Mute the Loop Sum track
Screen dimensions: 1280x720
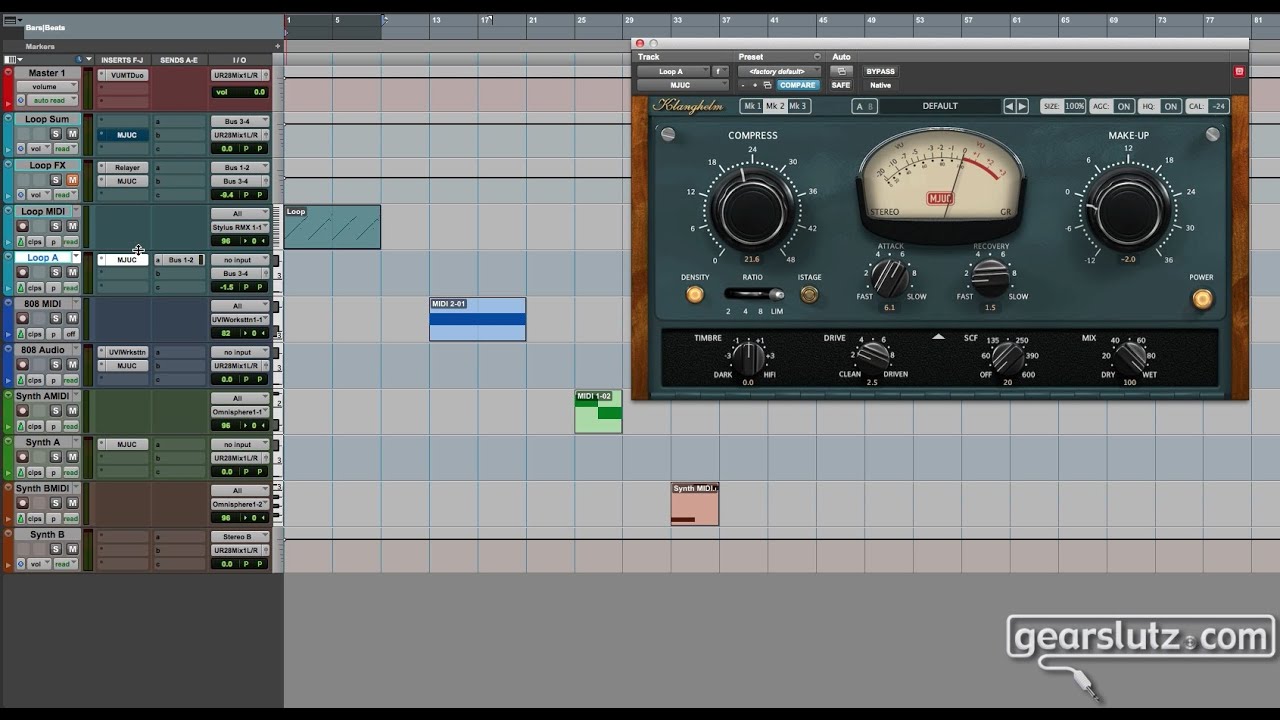(x=72, y=134)
